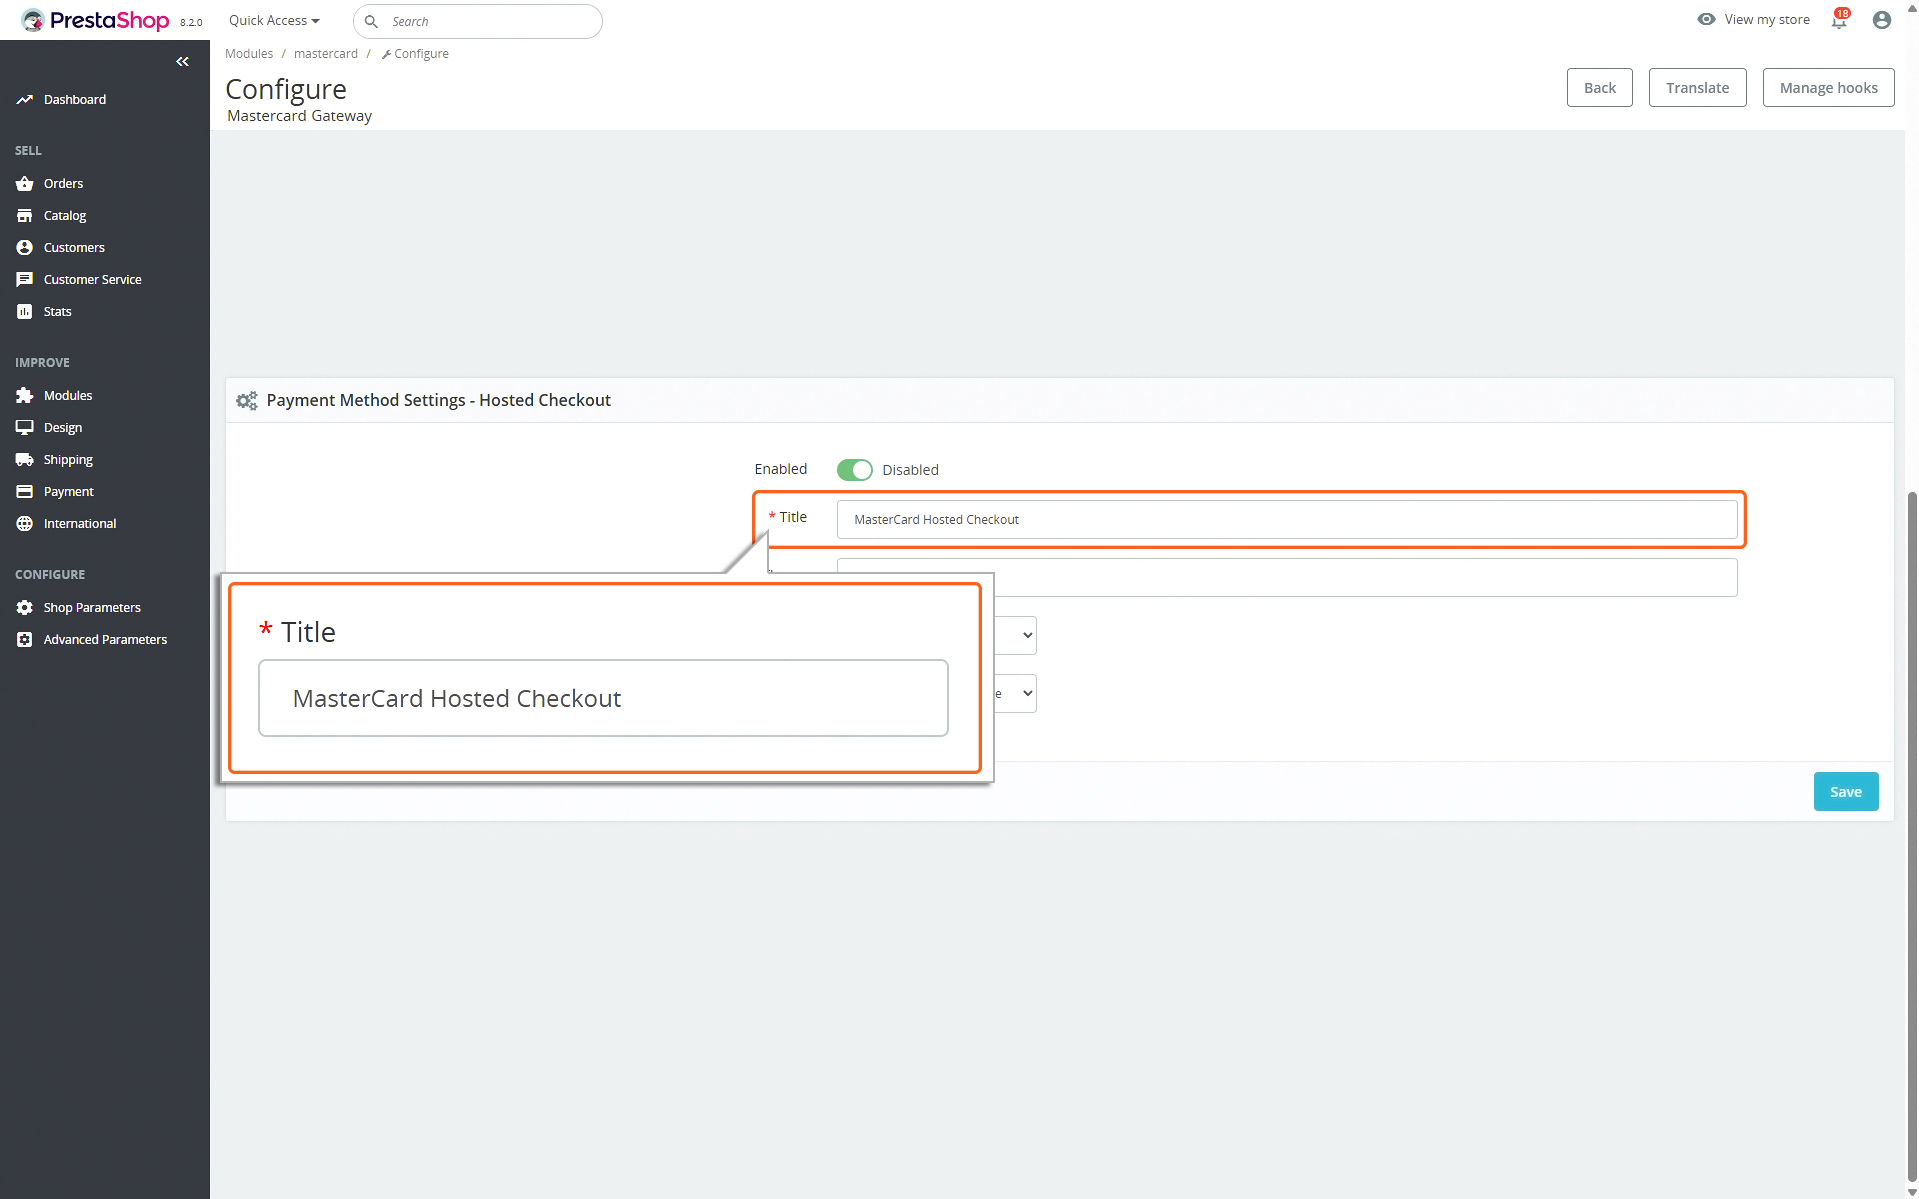Image resolution: width=1919 pixels, height=1199 pixels.
Task: Click the mastercard breadcrumb link
Action: coord(325,54)
